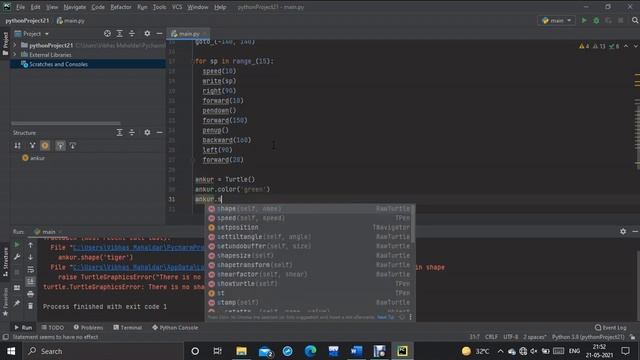This screenshot has width=640, height=360.
Task: Pick shapesize completion suggestion
Action: coord(310,256)
